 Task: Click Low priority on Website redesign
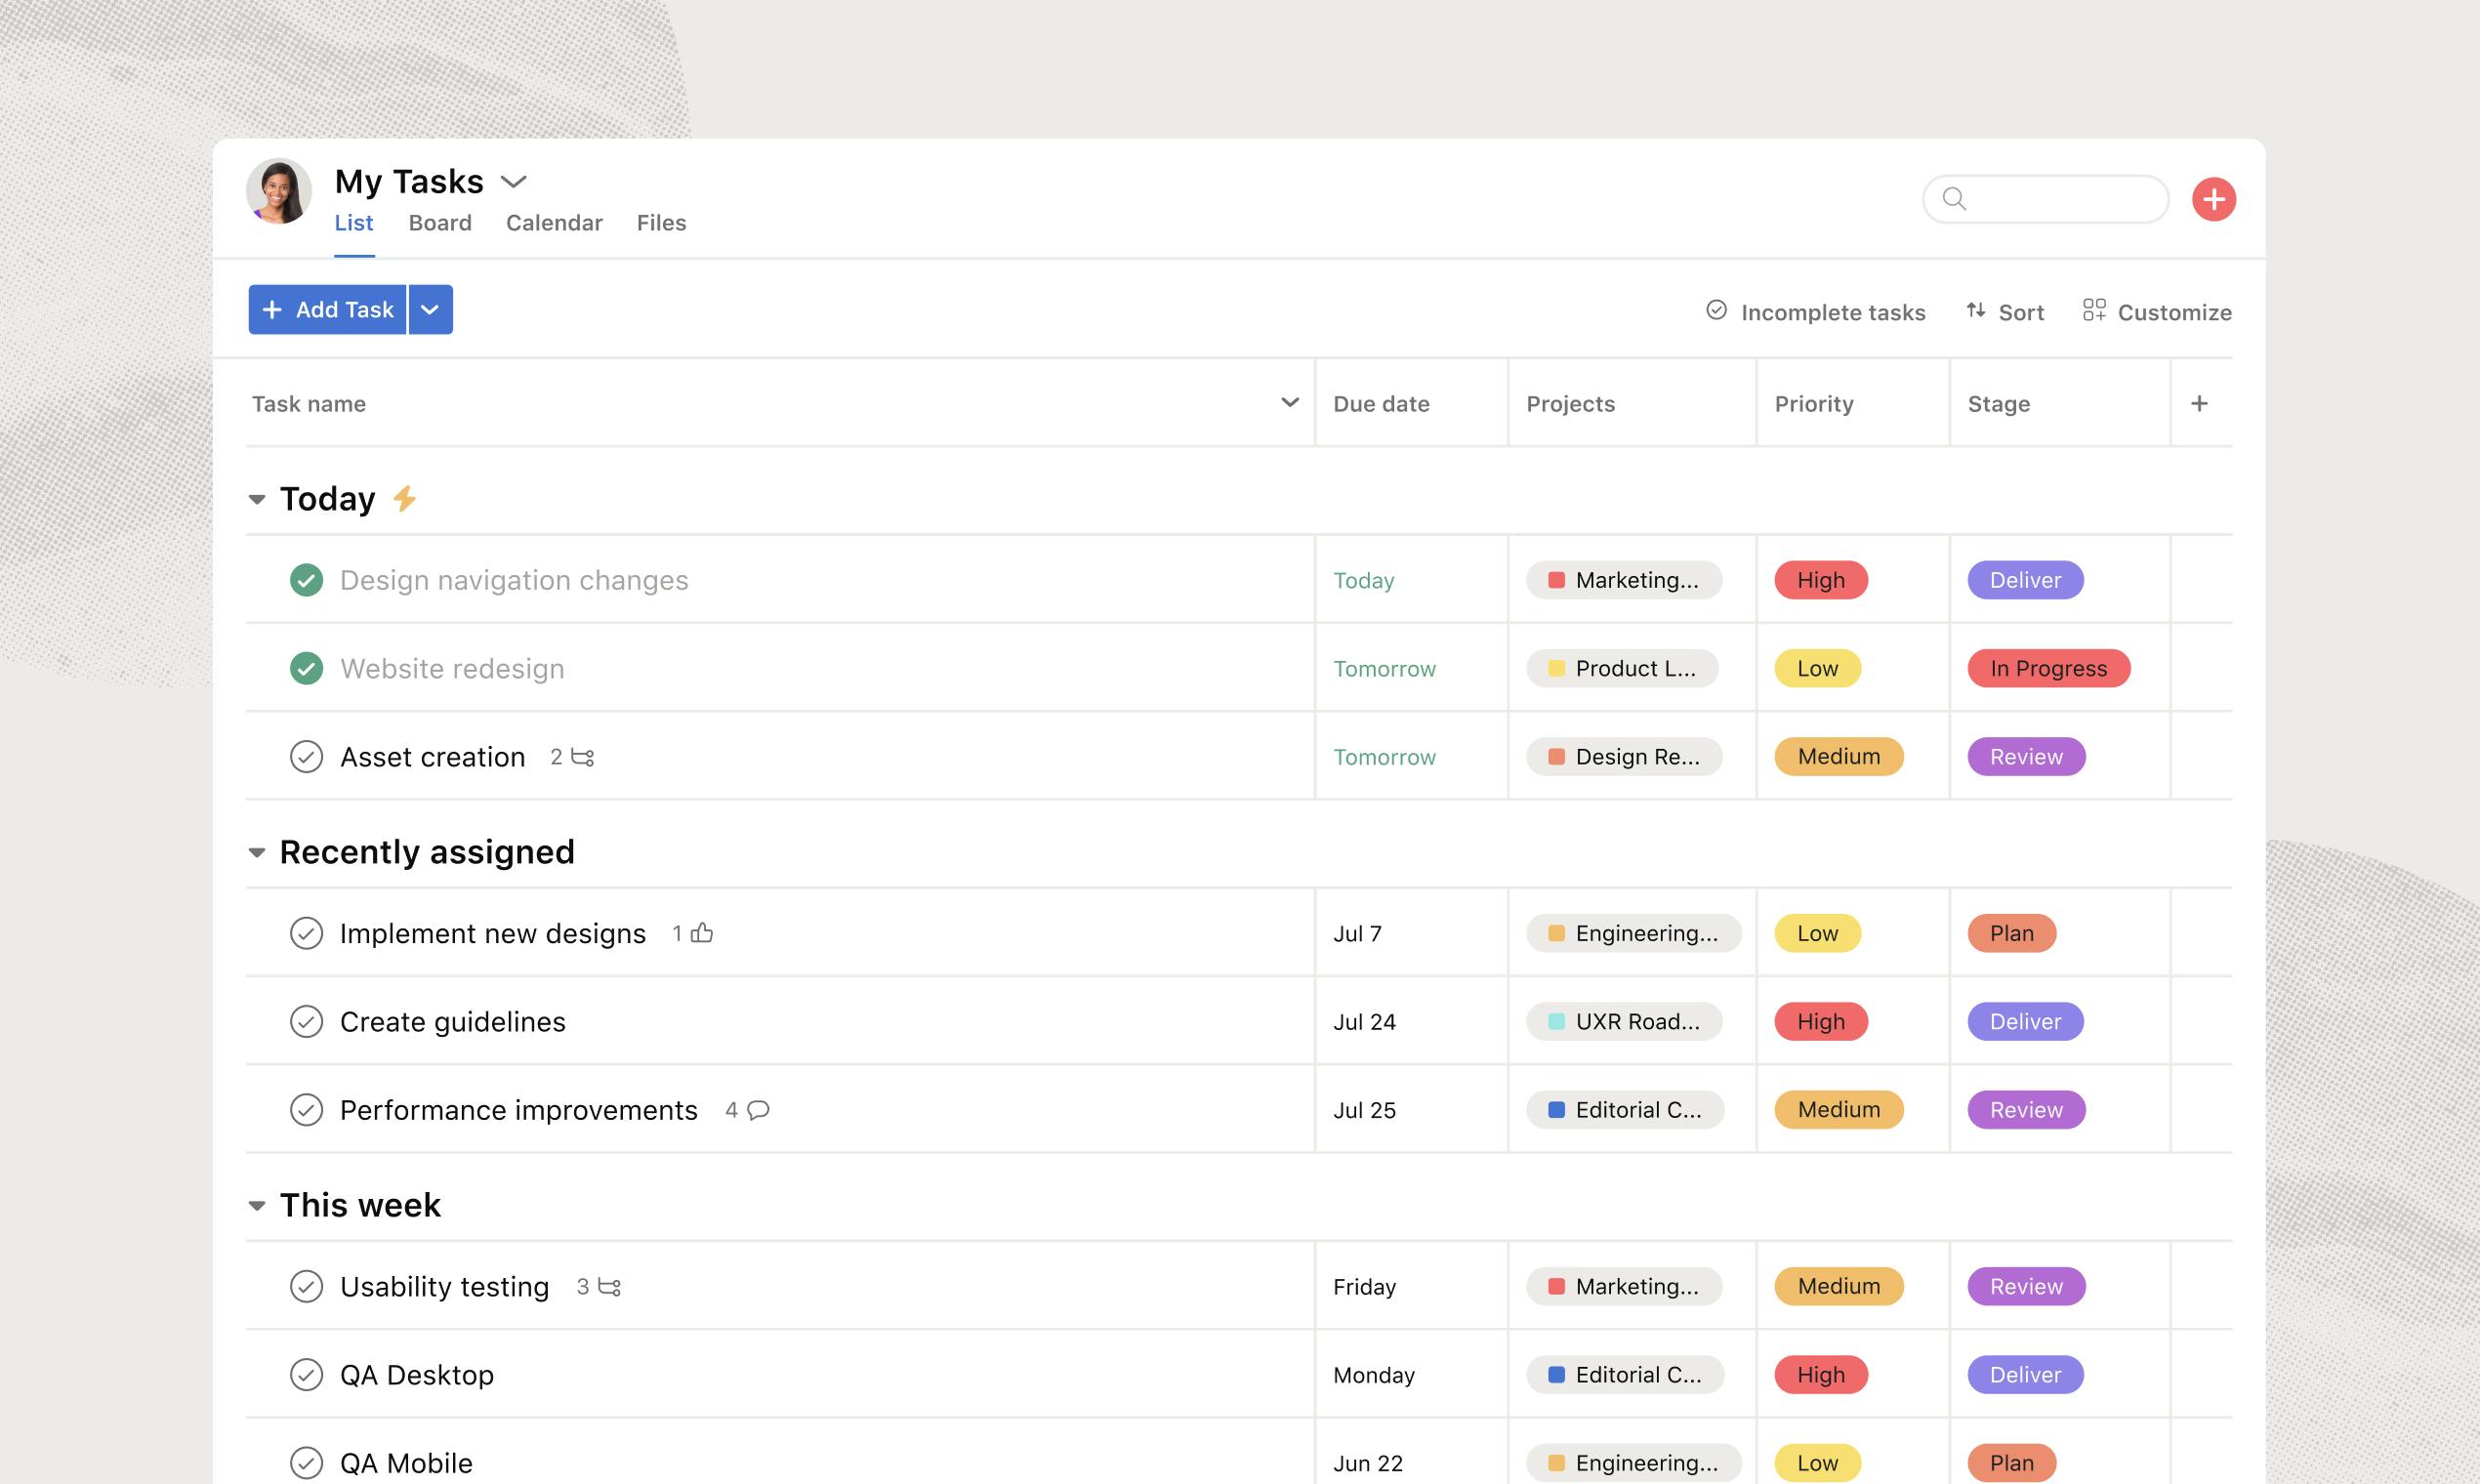tap(1818, 668)
